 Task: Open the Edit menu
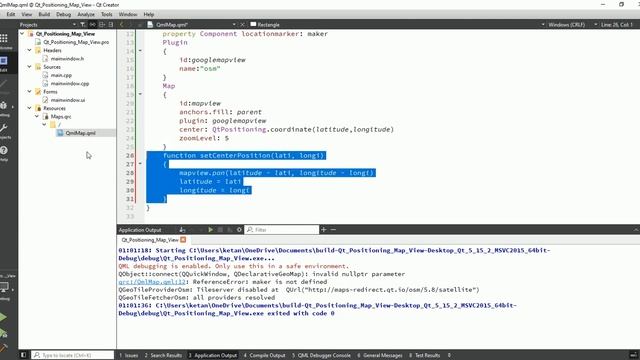11,14
